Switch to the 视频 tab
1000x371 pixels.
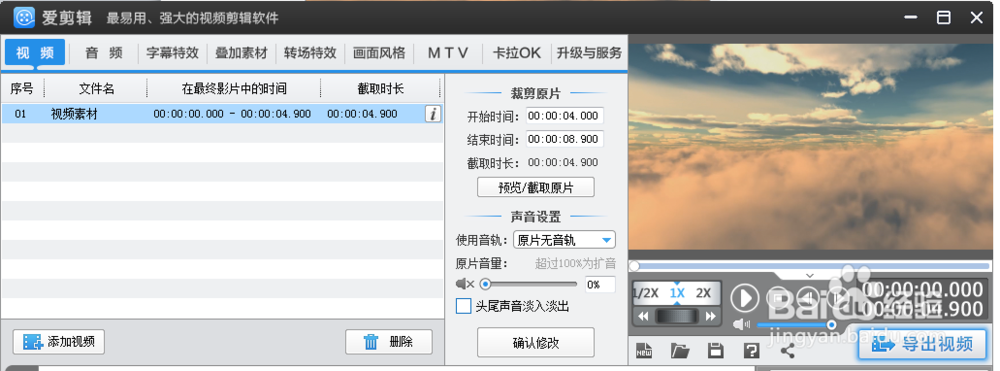(35, 53)
